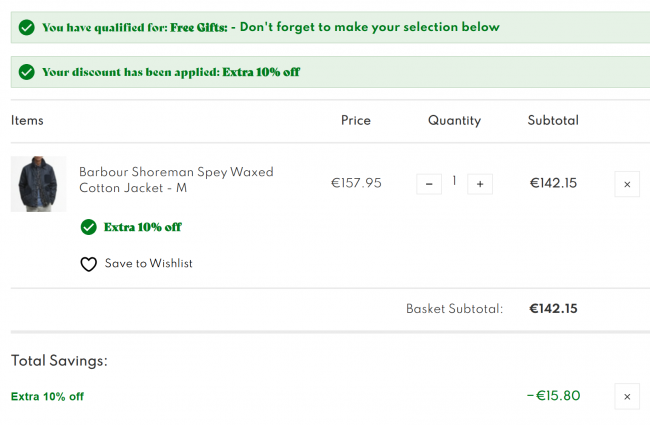Open Barbour Shoreman Spey Waxed Cotton Jacket link
Viewport: 650px width, 425px height.
pyautogui.click(x=176, y=180)
